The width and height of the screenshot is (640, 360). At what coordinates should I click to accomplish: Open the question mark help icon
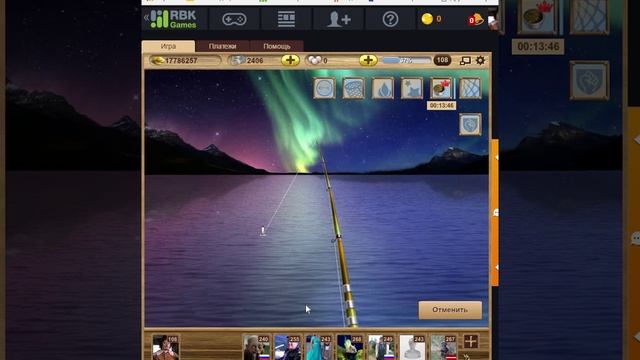(x=390, y=19)
